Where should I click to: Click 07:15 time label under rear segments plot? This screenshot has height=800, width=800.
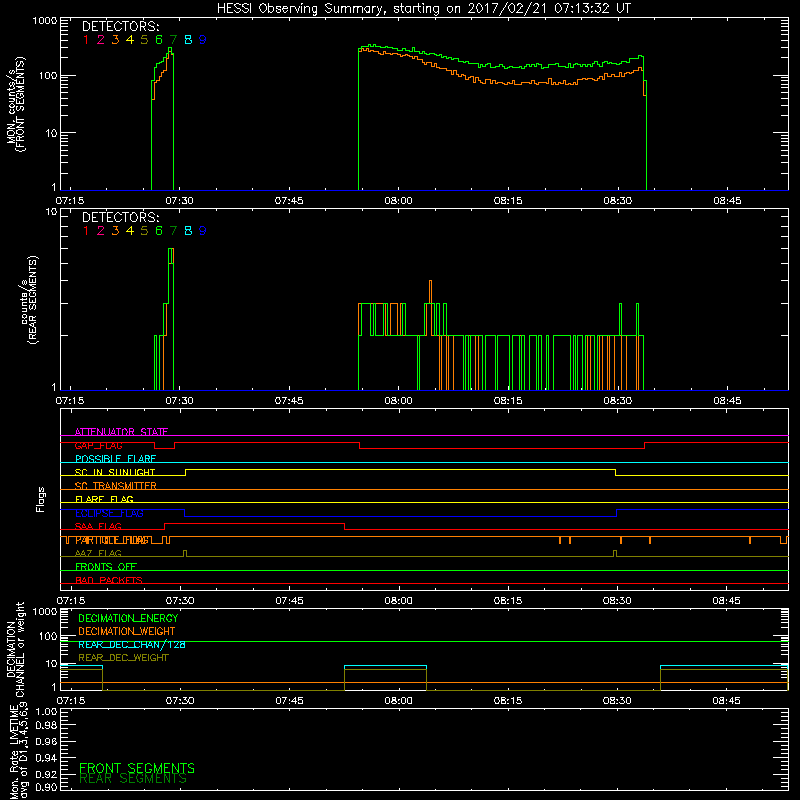[70, 401]
